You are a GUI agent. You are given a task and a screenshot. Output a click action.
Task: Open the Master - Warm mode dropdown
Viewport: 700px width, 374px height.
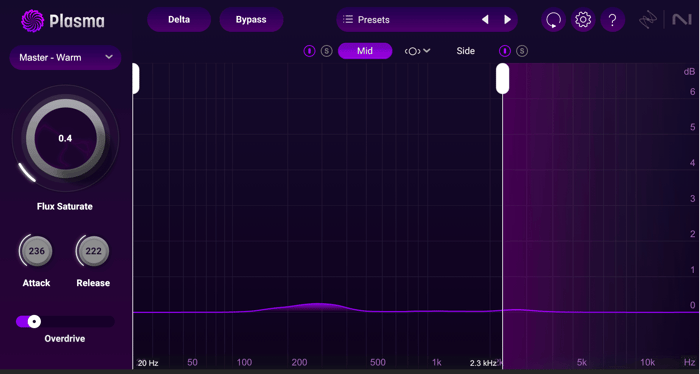pyautogui.click(x=65, y=57)
